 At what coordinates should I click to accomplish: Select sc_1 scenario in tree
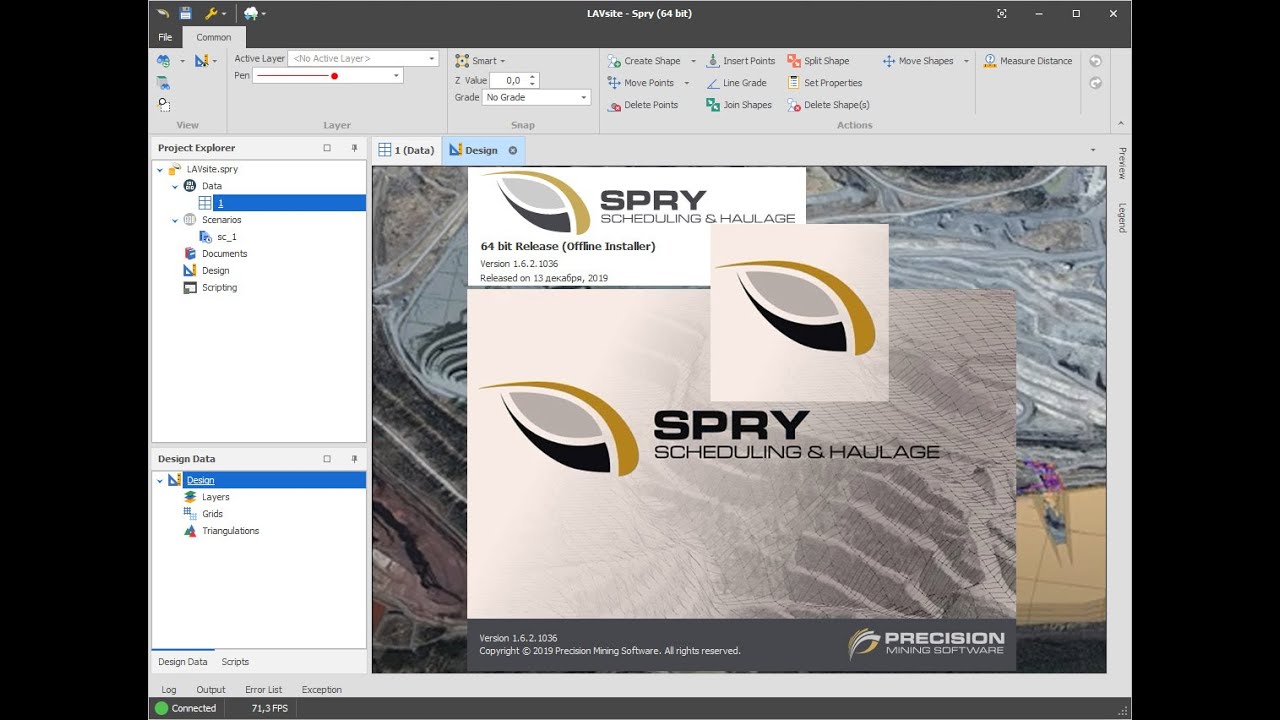point(226,237)
